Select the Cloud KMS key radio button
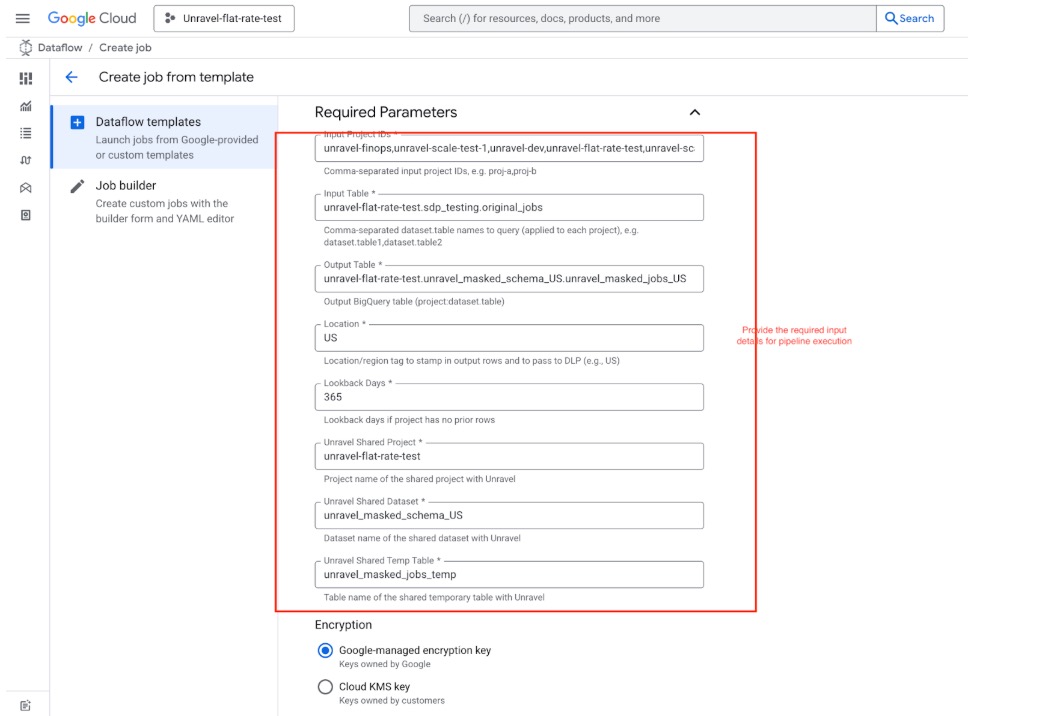The height and width of the screenshot is (716, 1056). pyautogui.click(x=325, y=687)
